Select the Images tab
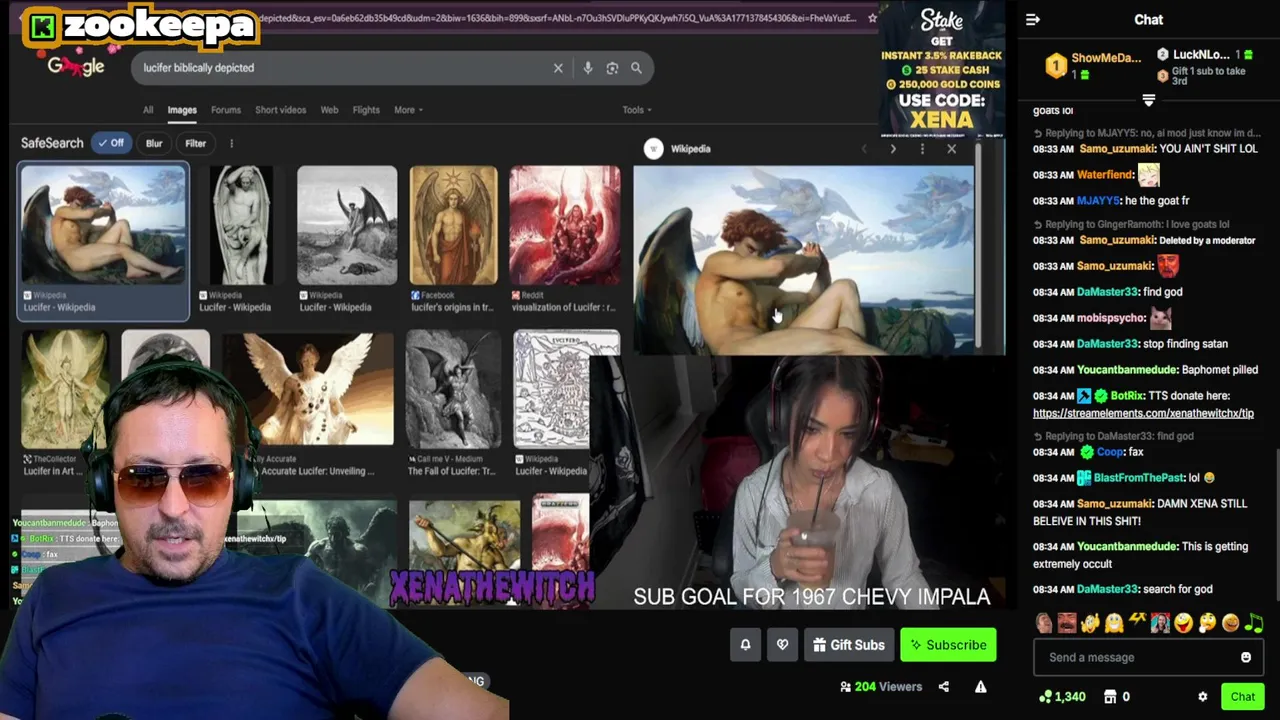 point(182,110)
